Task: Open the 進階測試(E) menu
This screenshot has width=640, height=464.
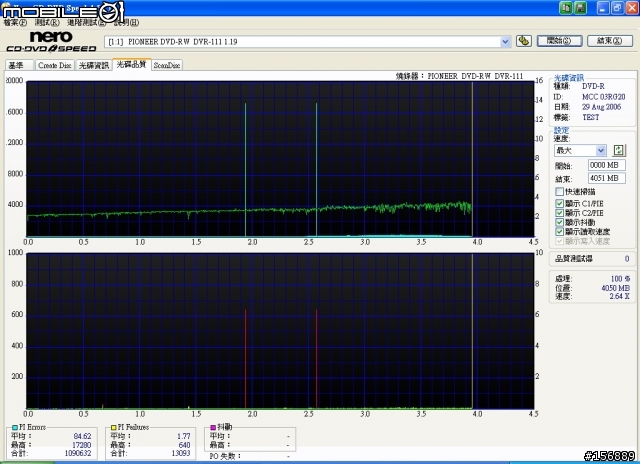Action: 86,22
